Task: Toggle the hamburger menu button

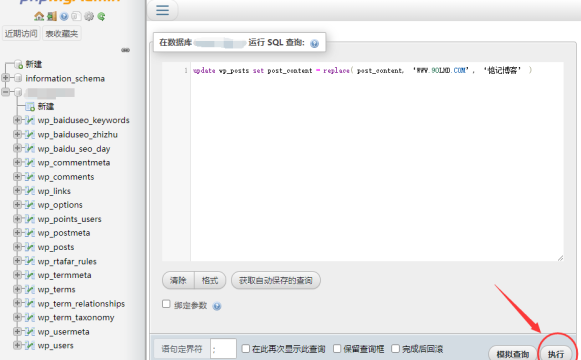Action: tap(162, 10)
